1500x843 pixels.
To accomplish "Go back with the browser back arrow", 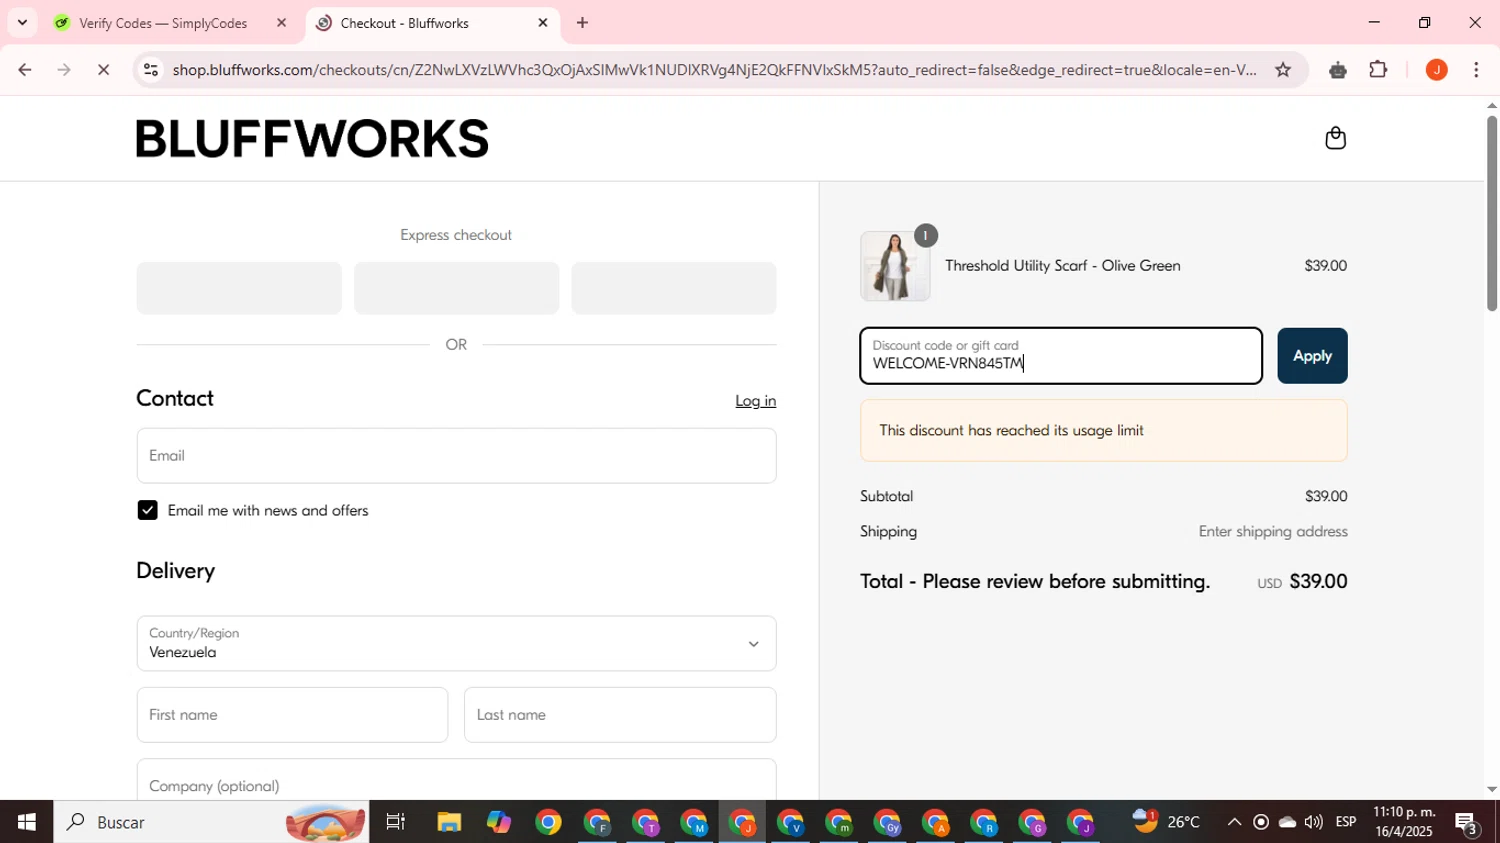I will click(x=24, y=70).
